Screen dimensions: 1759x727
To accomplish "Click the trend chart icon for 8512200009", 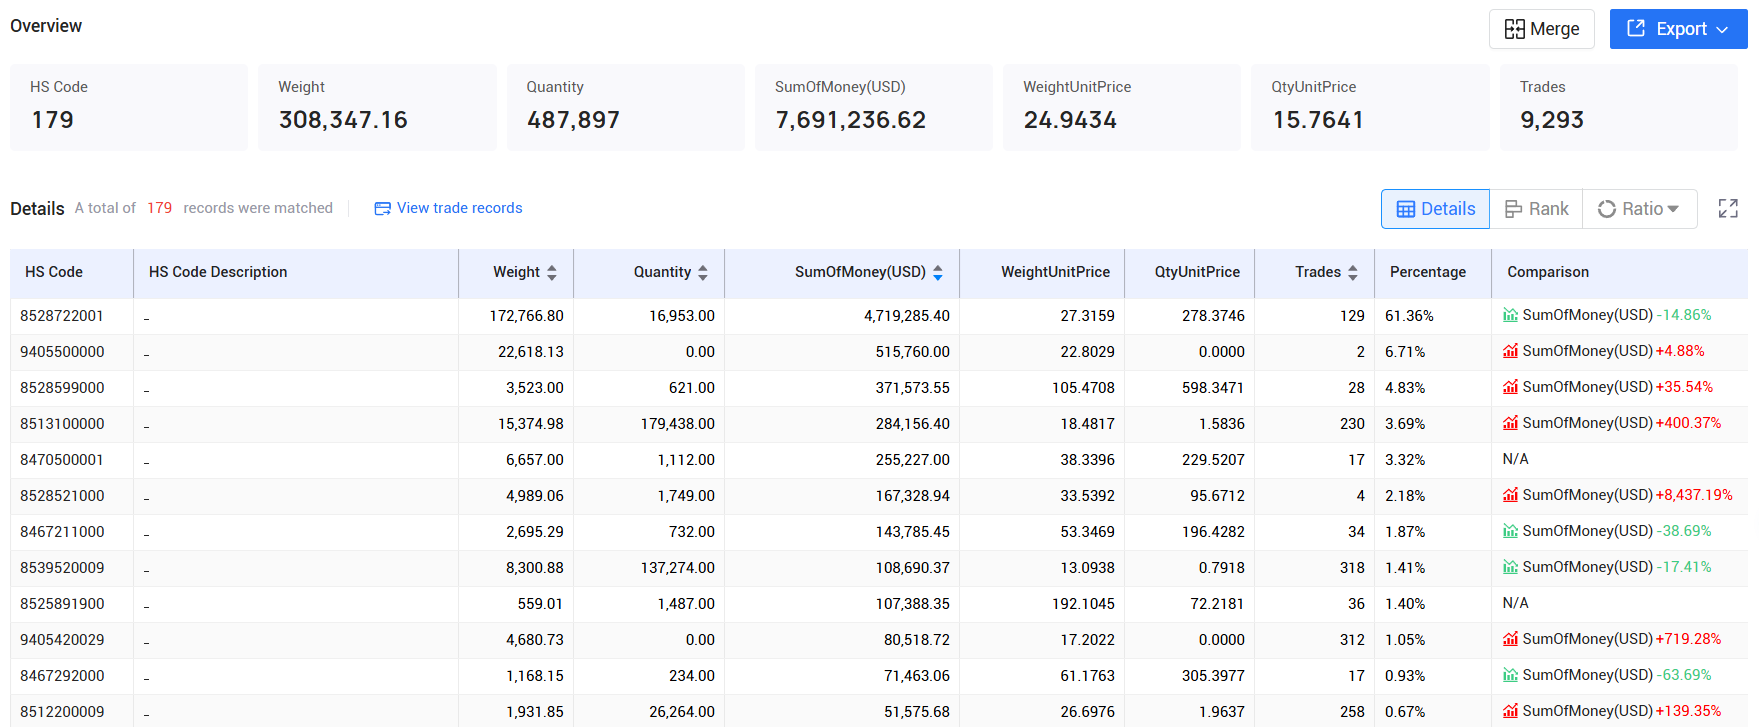I will (1510, 711).
